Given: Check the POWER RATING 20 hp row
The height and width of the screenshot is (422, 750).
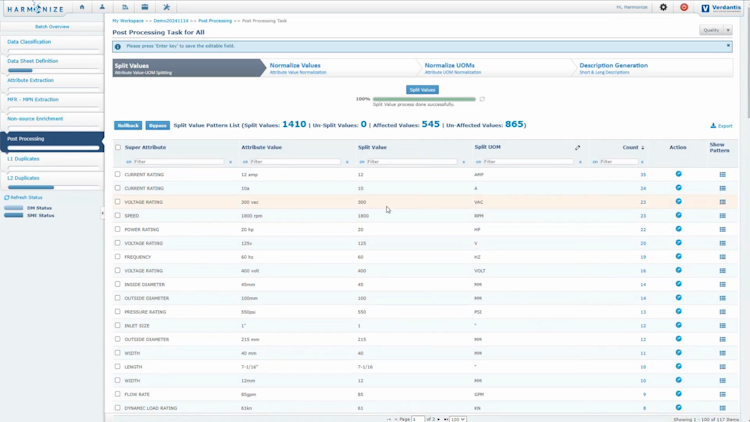Looking at the screenshot, I should [x=118, y=229].
